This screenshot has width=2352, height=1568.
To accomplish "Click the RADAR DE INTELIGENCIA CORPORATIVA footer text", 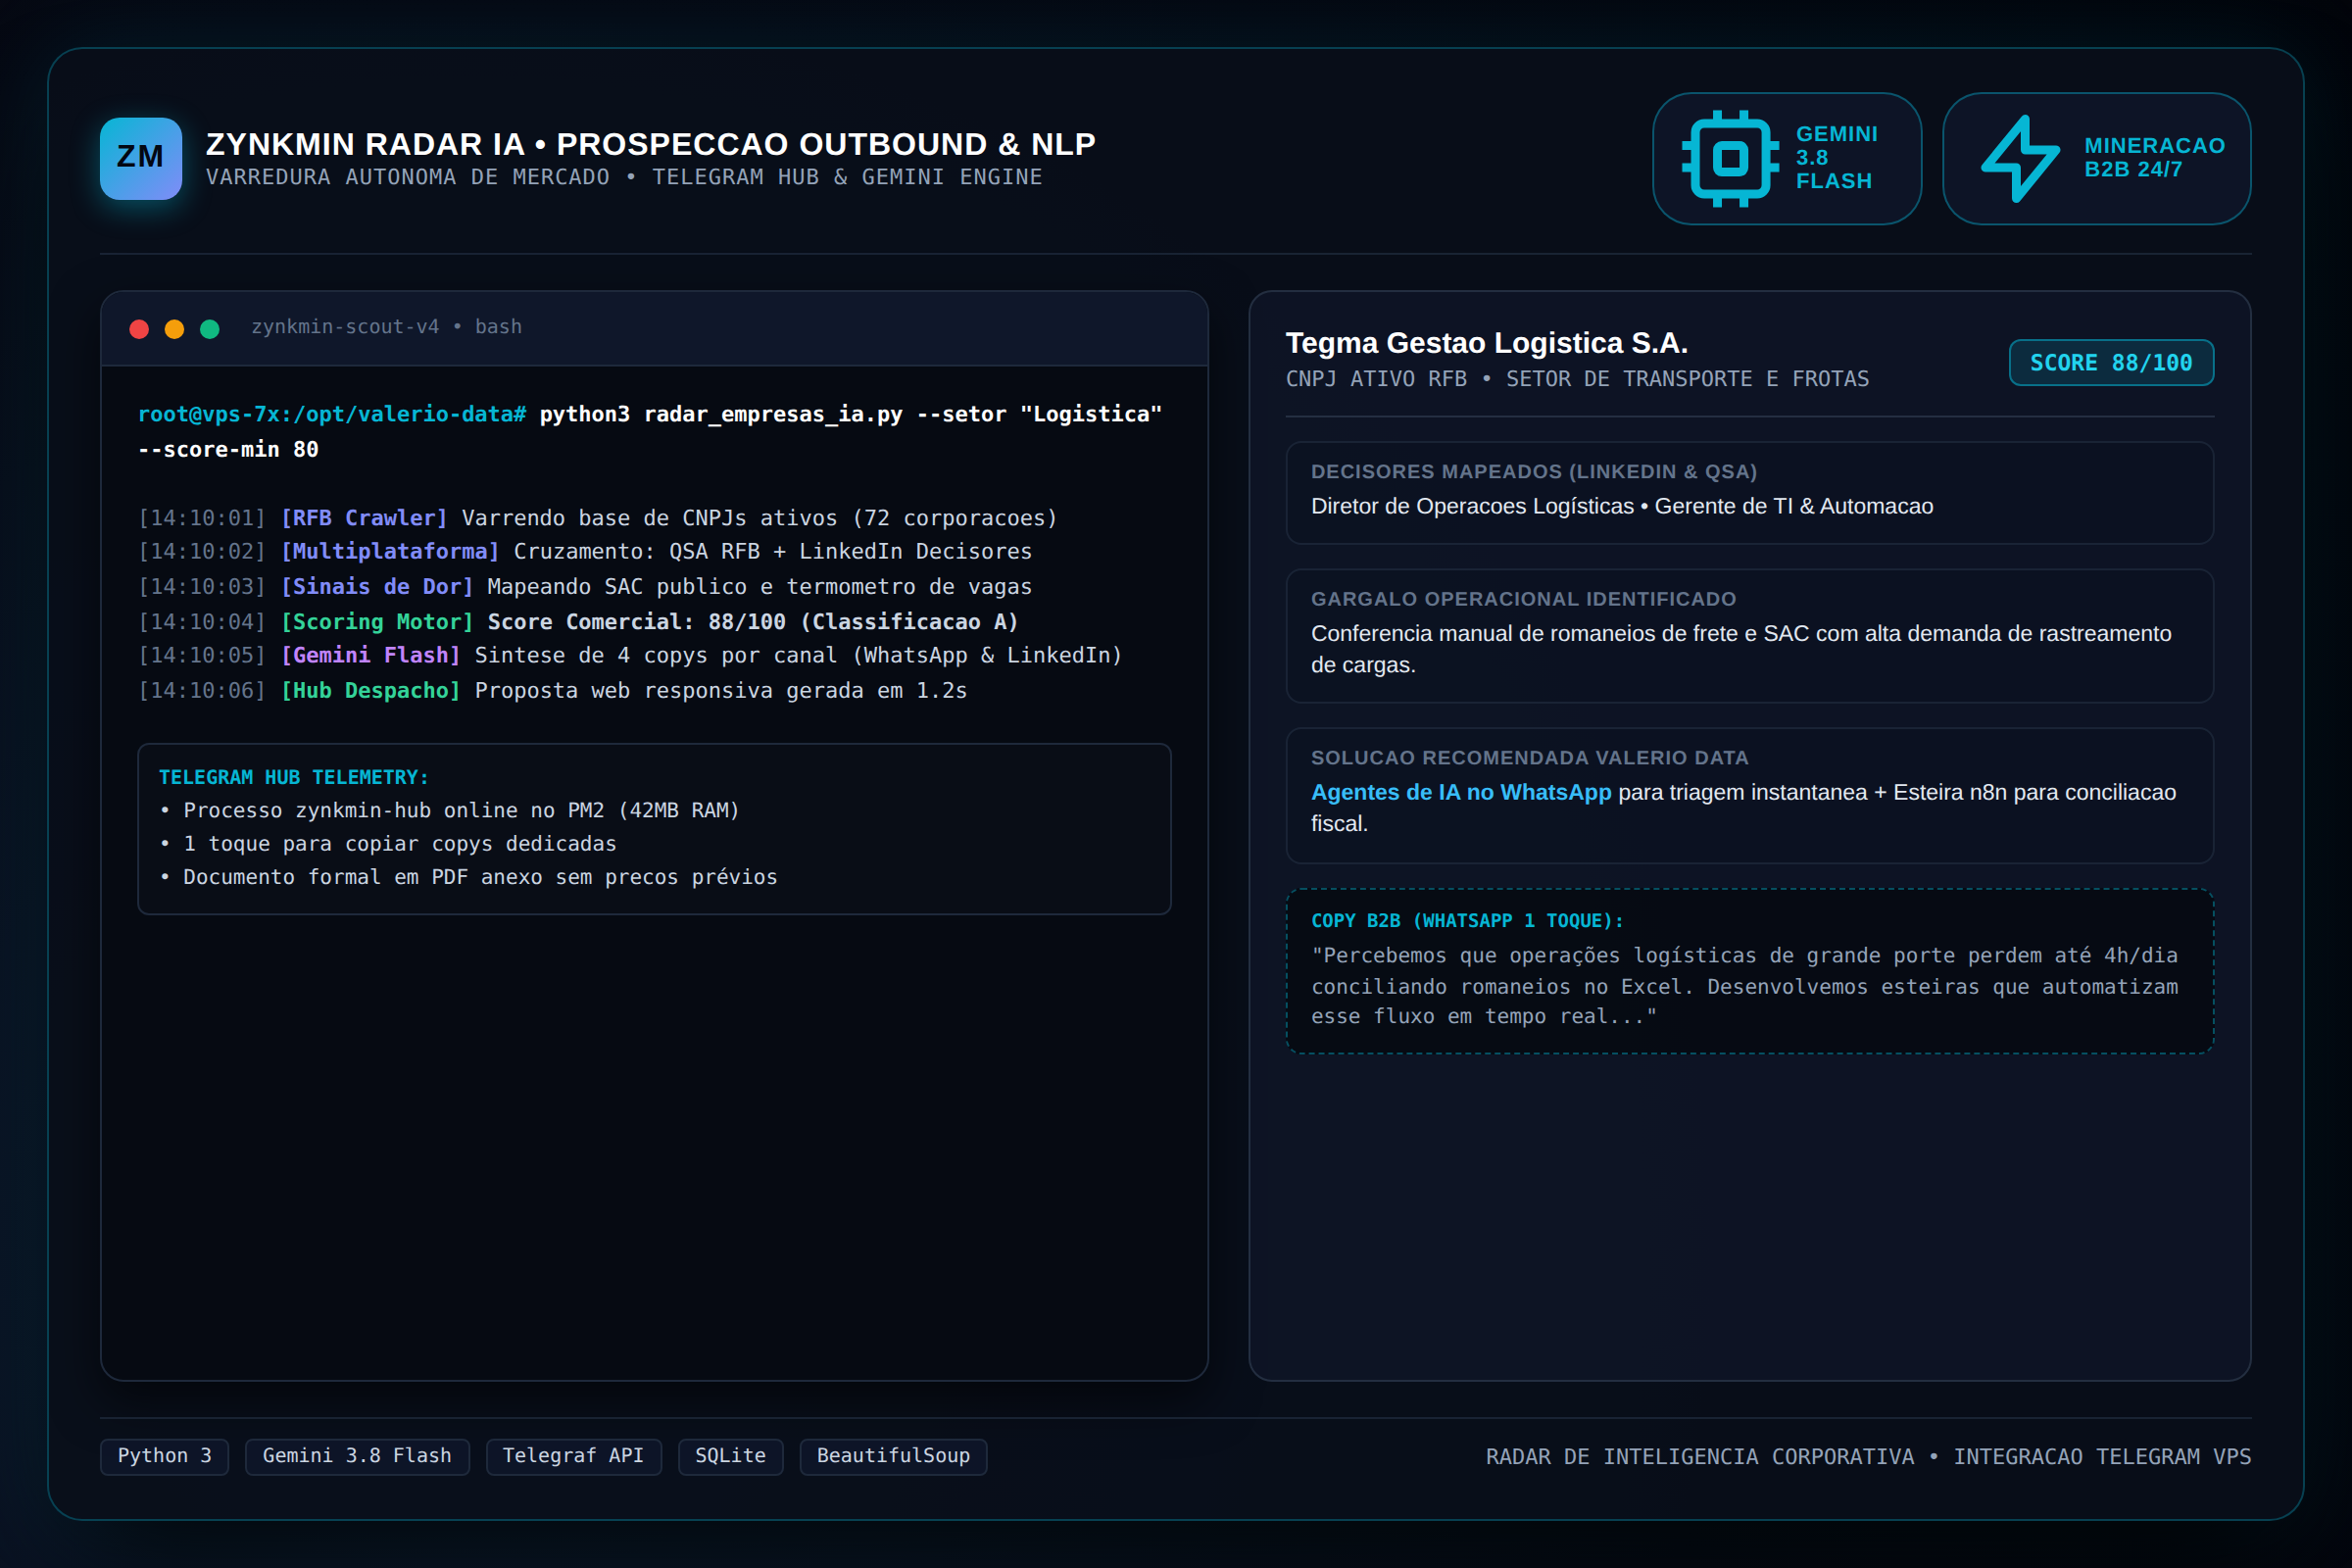I will 1868,1457.
